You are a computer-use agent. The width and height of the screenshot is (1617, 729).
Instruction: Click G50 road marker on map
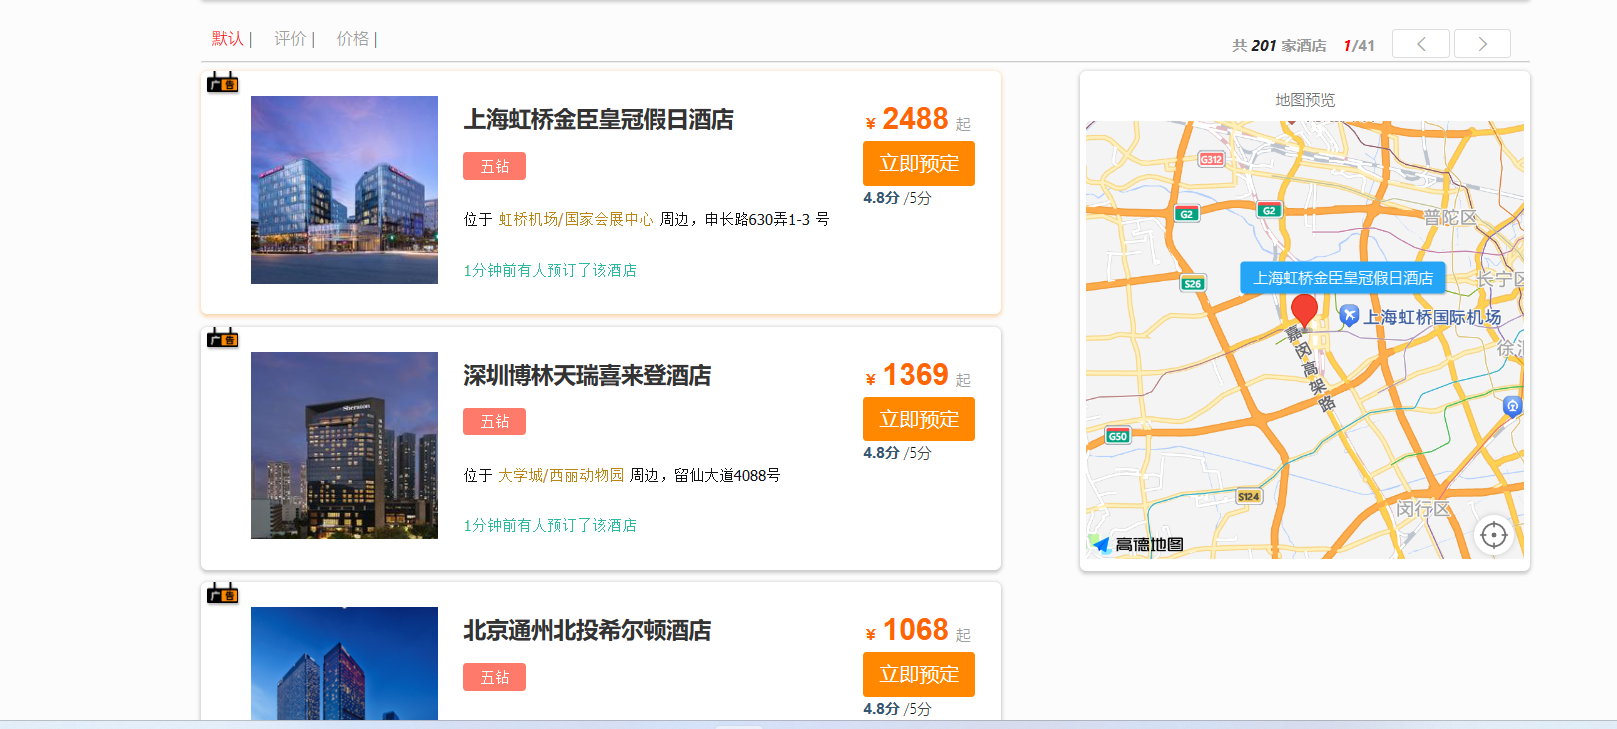point(1118,436)
